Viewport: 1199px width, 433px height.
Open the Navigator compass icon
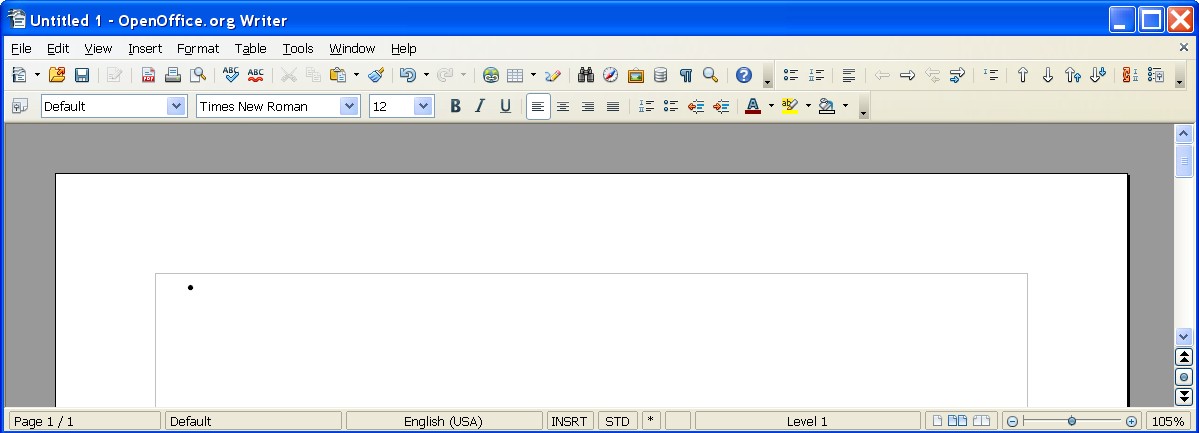(x=610, y=75)
